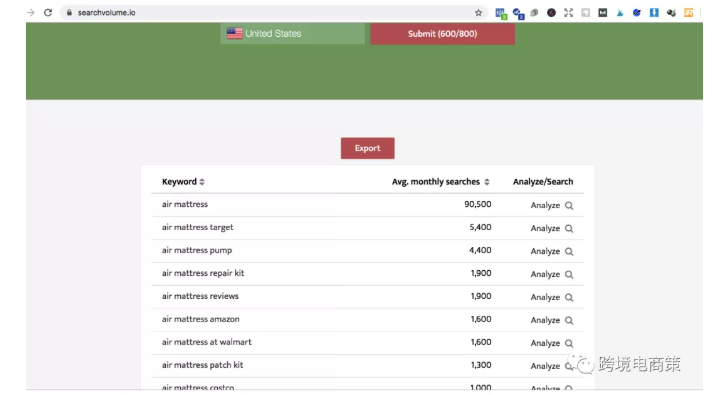Image resolution: width=721 pixels, height=395 pixels.
Task: Analyze the air mattress repair kit keyword
Action: pos(545,275)
